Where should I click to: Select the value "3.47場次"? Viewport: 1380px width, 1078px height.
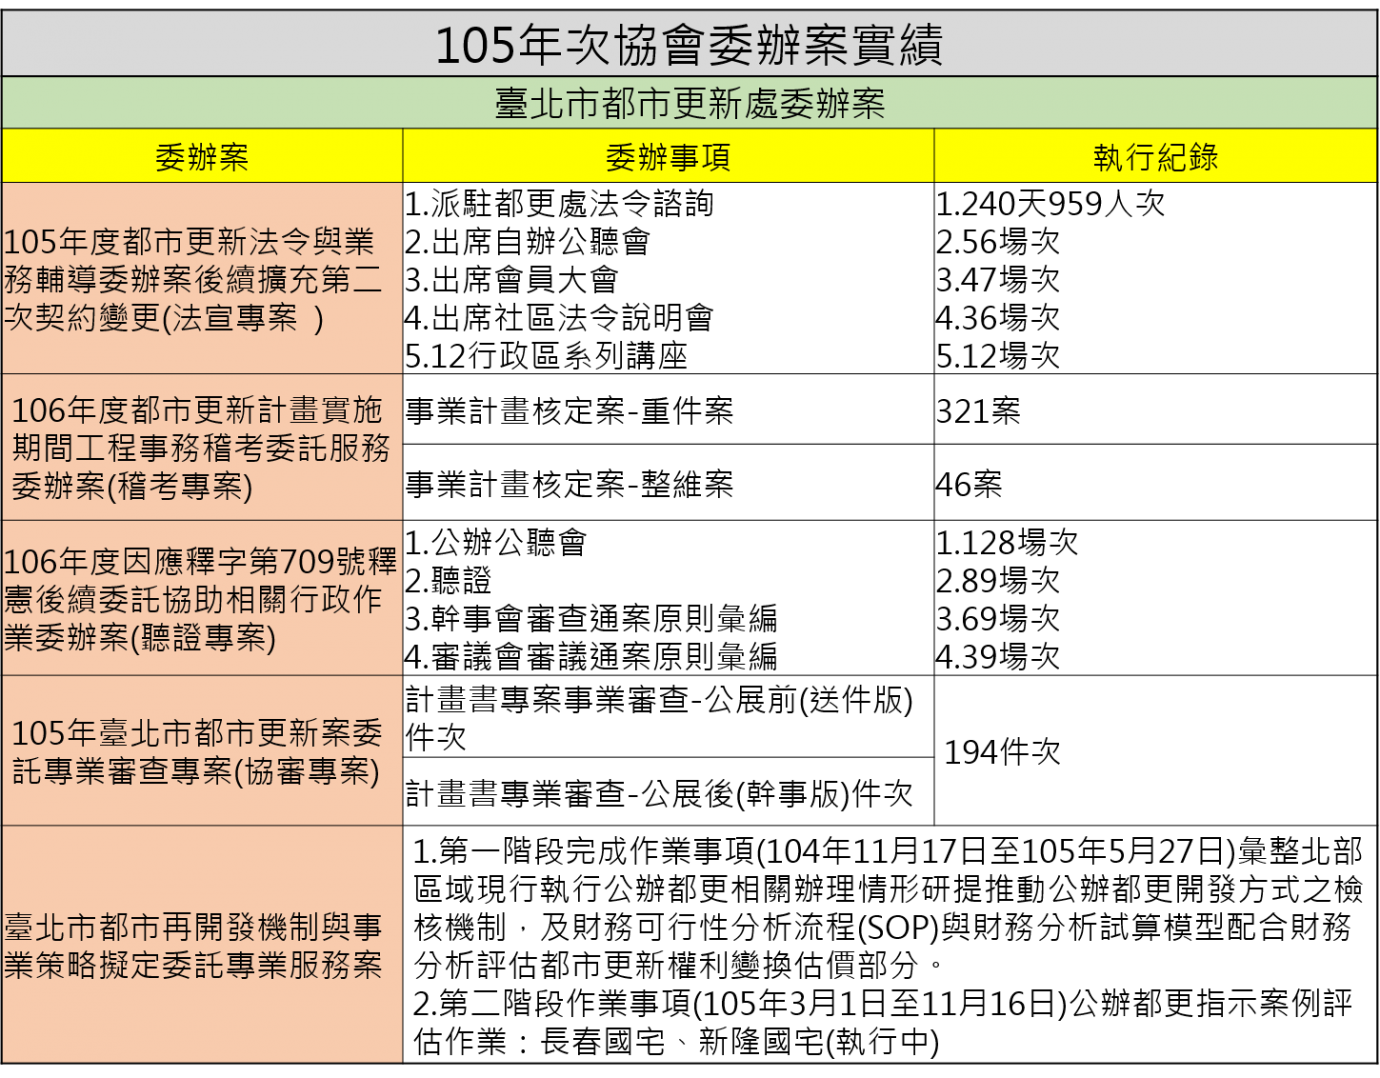point(998,280)
